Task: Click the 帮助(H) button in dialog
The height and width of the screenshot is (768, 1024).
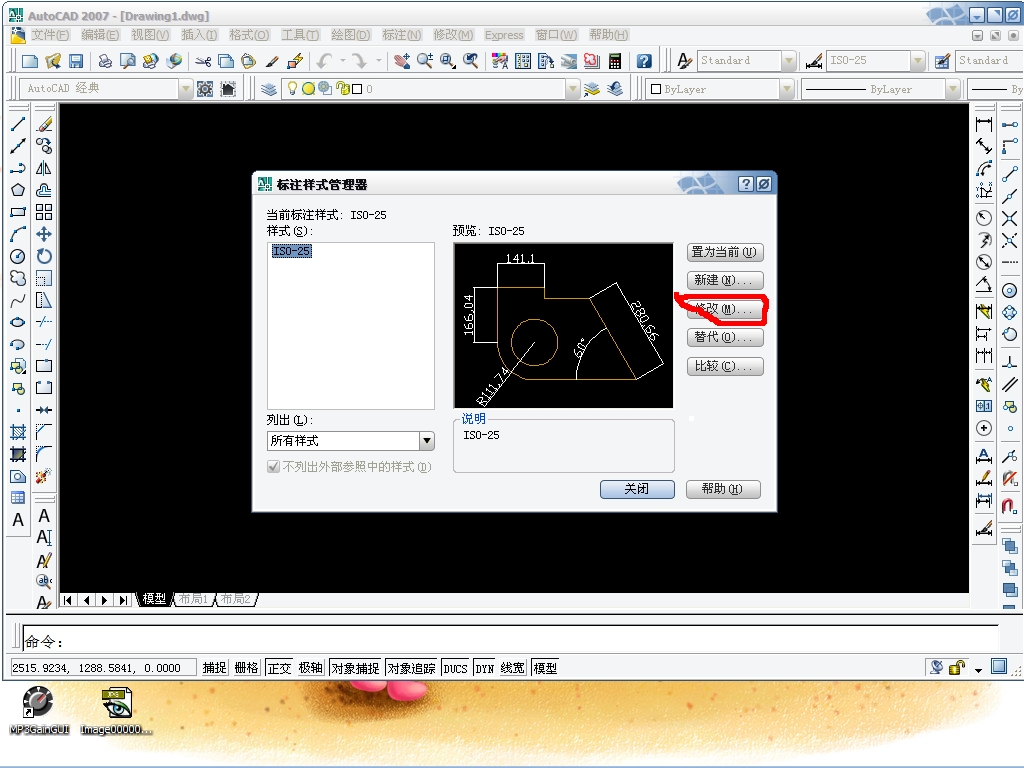Action: click(x=723, y=489)
